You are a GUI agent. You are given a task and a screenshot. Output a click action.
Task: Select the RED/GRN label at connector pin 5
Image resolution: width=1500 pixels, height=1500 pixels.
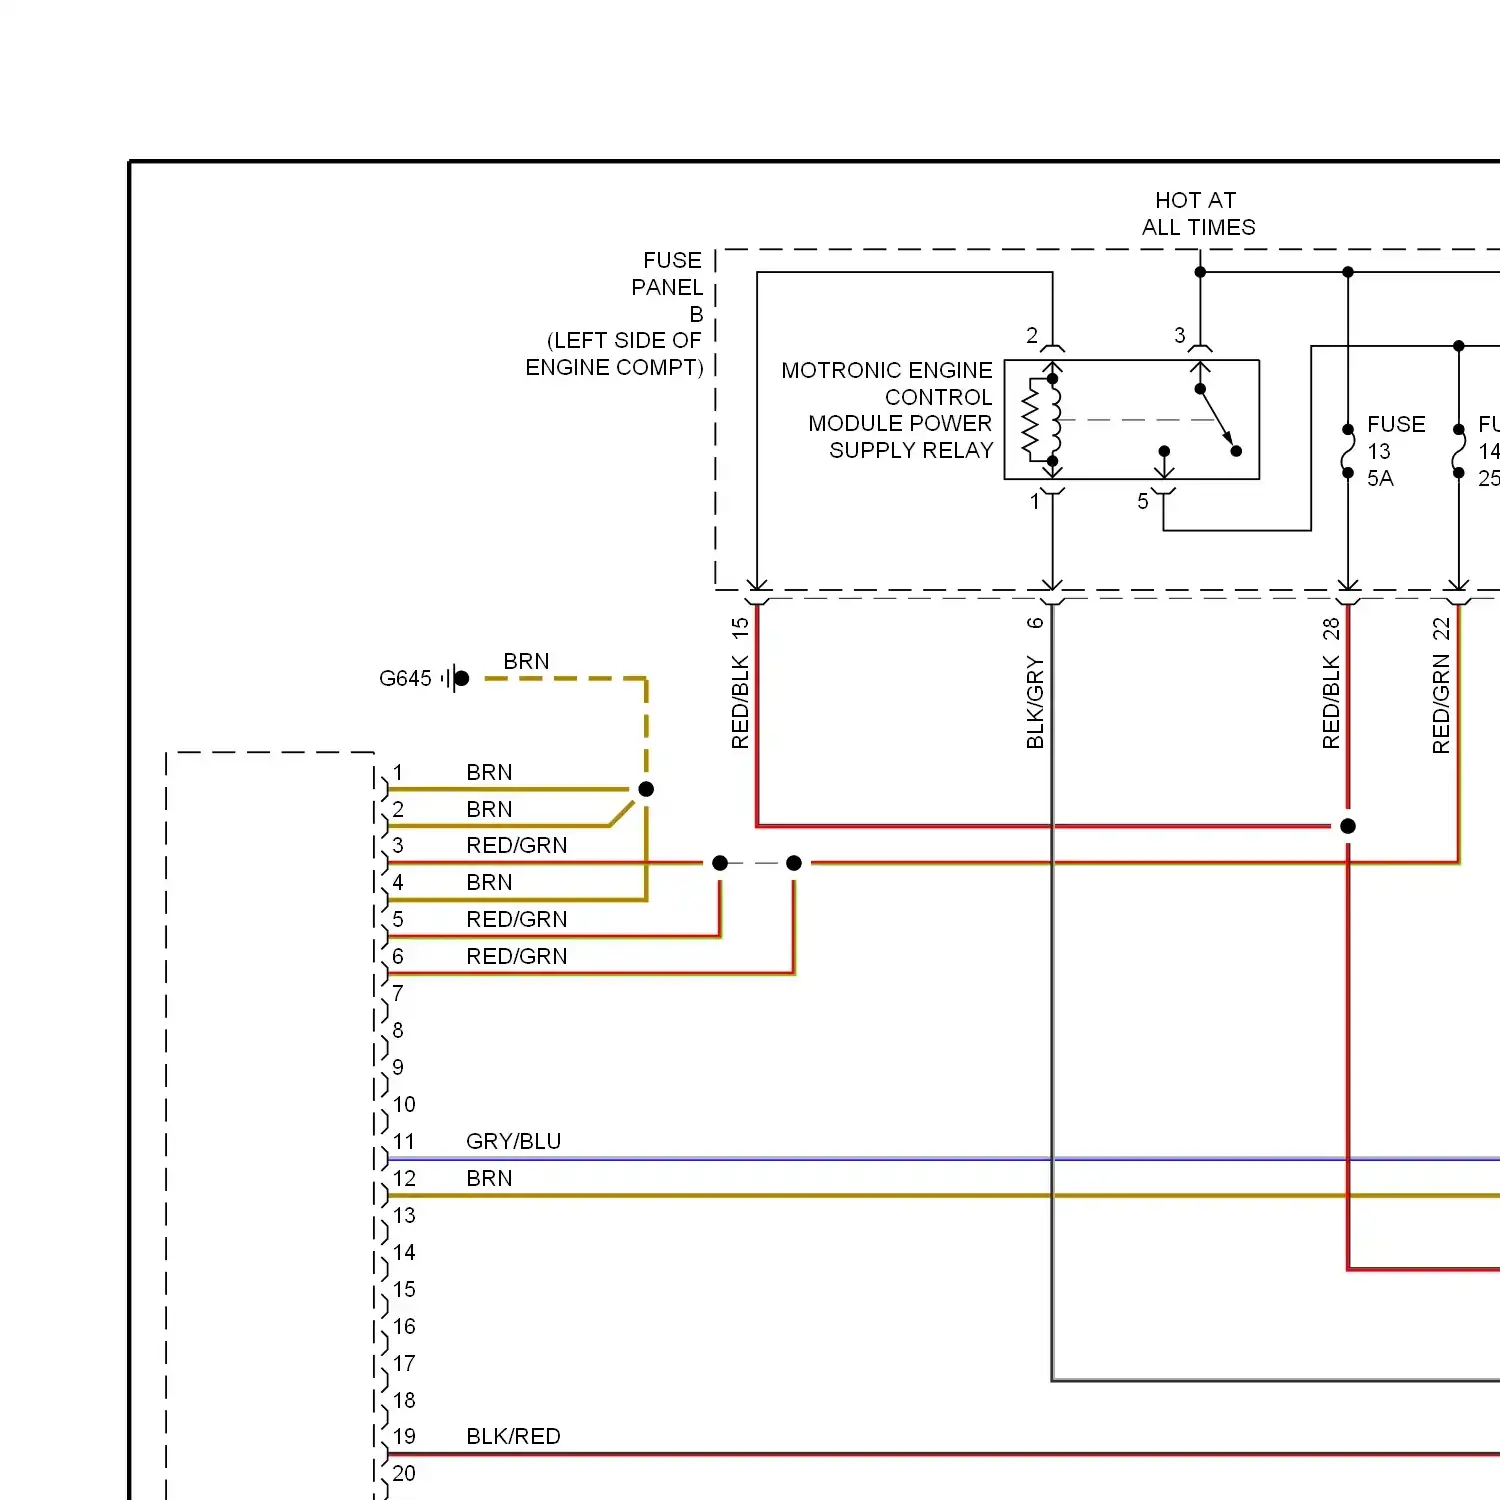click(x=517, y=920)
